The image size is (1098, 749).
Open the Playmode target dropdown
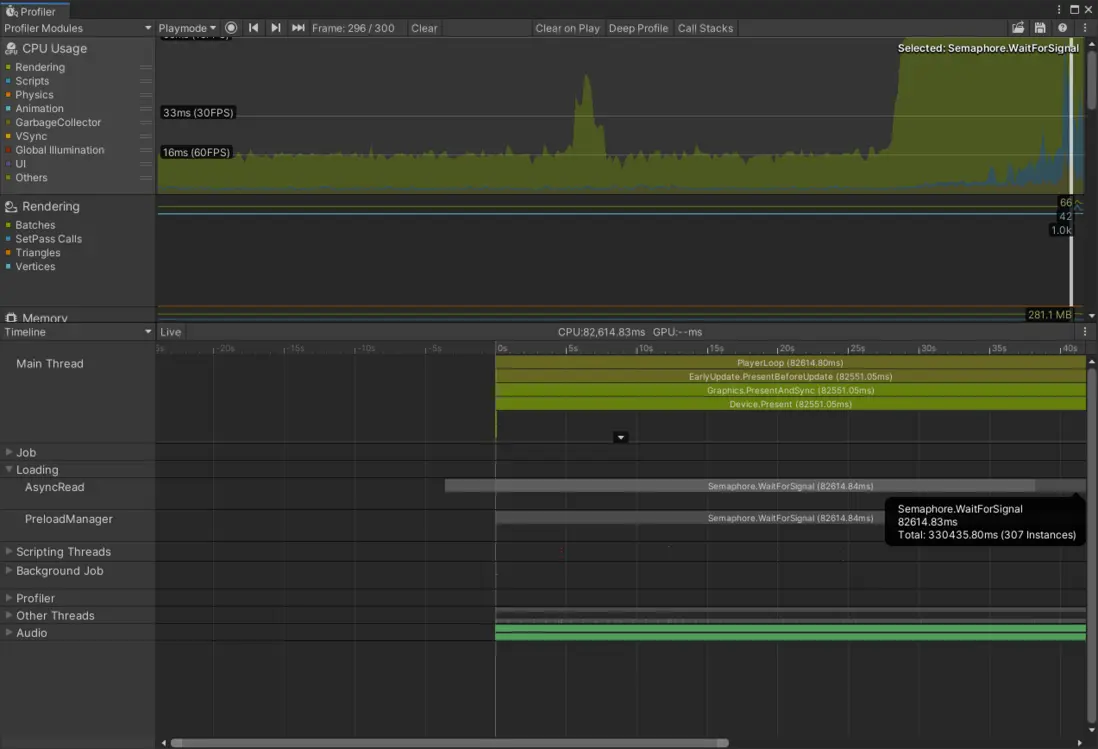[187, 28]
